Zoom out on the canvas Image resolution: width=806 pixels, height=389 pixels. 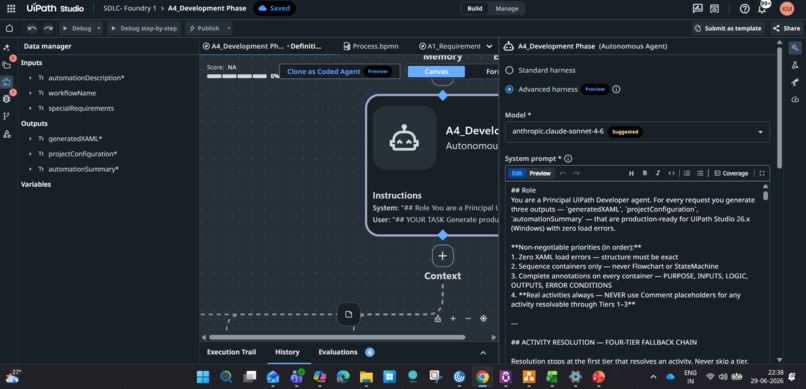(468, 319)
